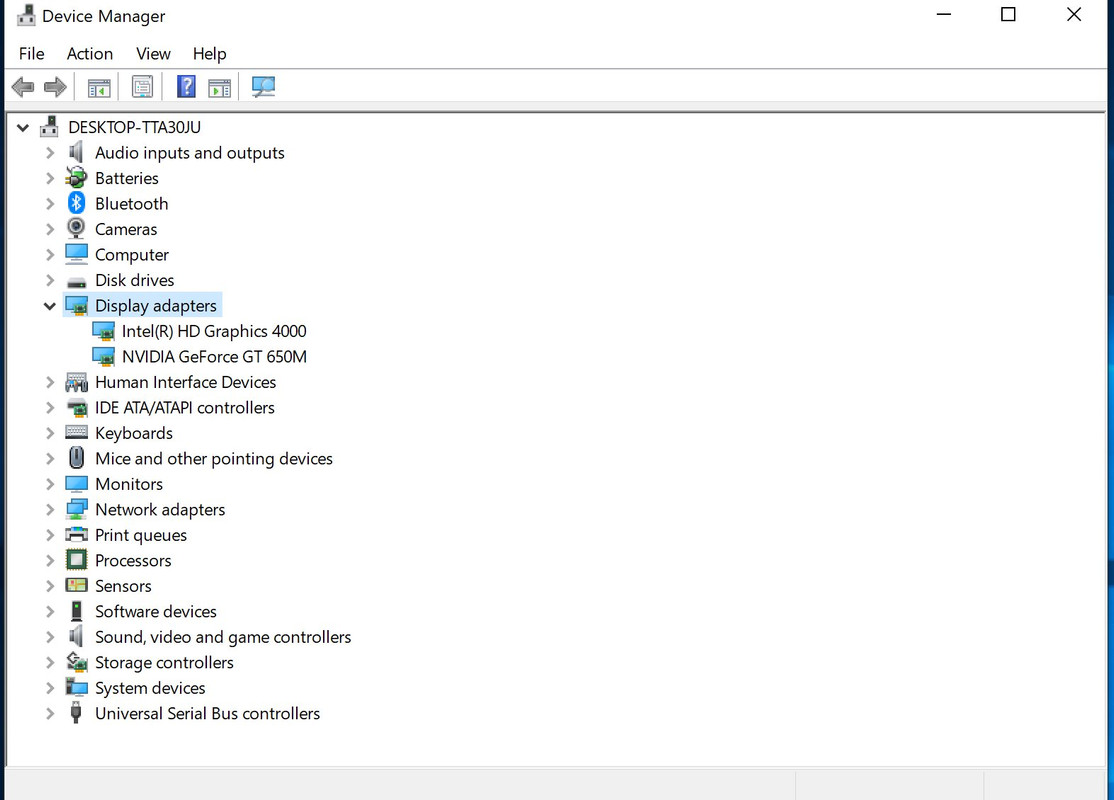Select Intel(R) HD Graphics 4000

(x=214, y=331)
